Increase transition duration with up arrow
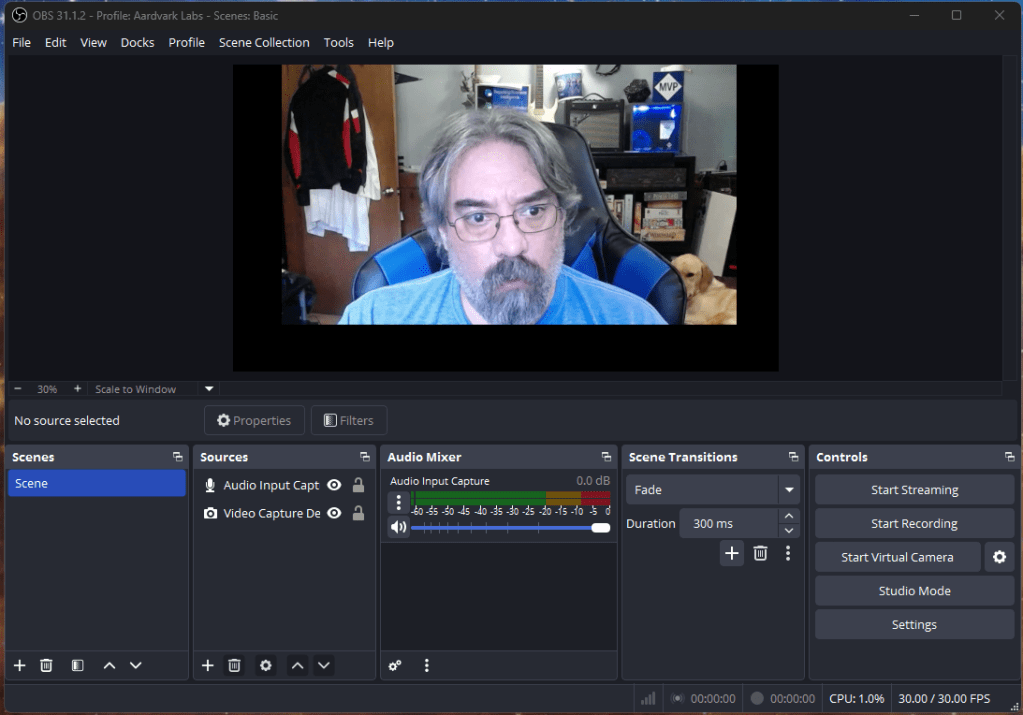This screenshot has width=1023, height=715. [x=789, y=517]
